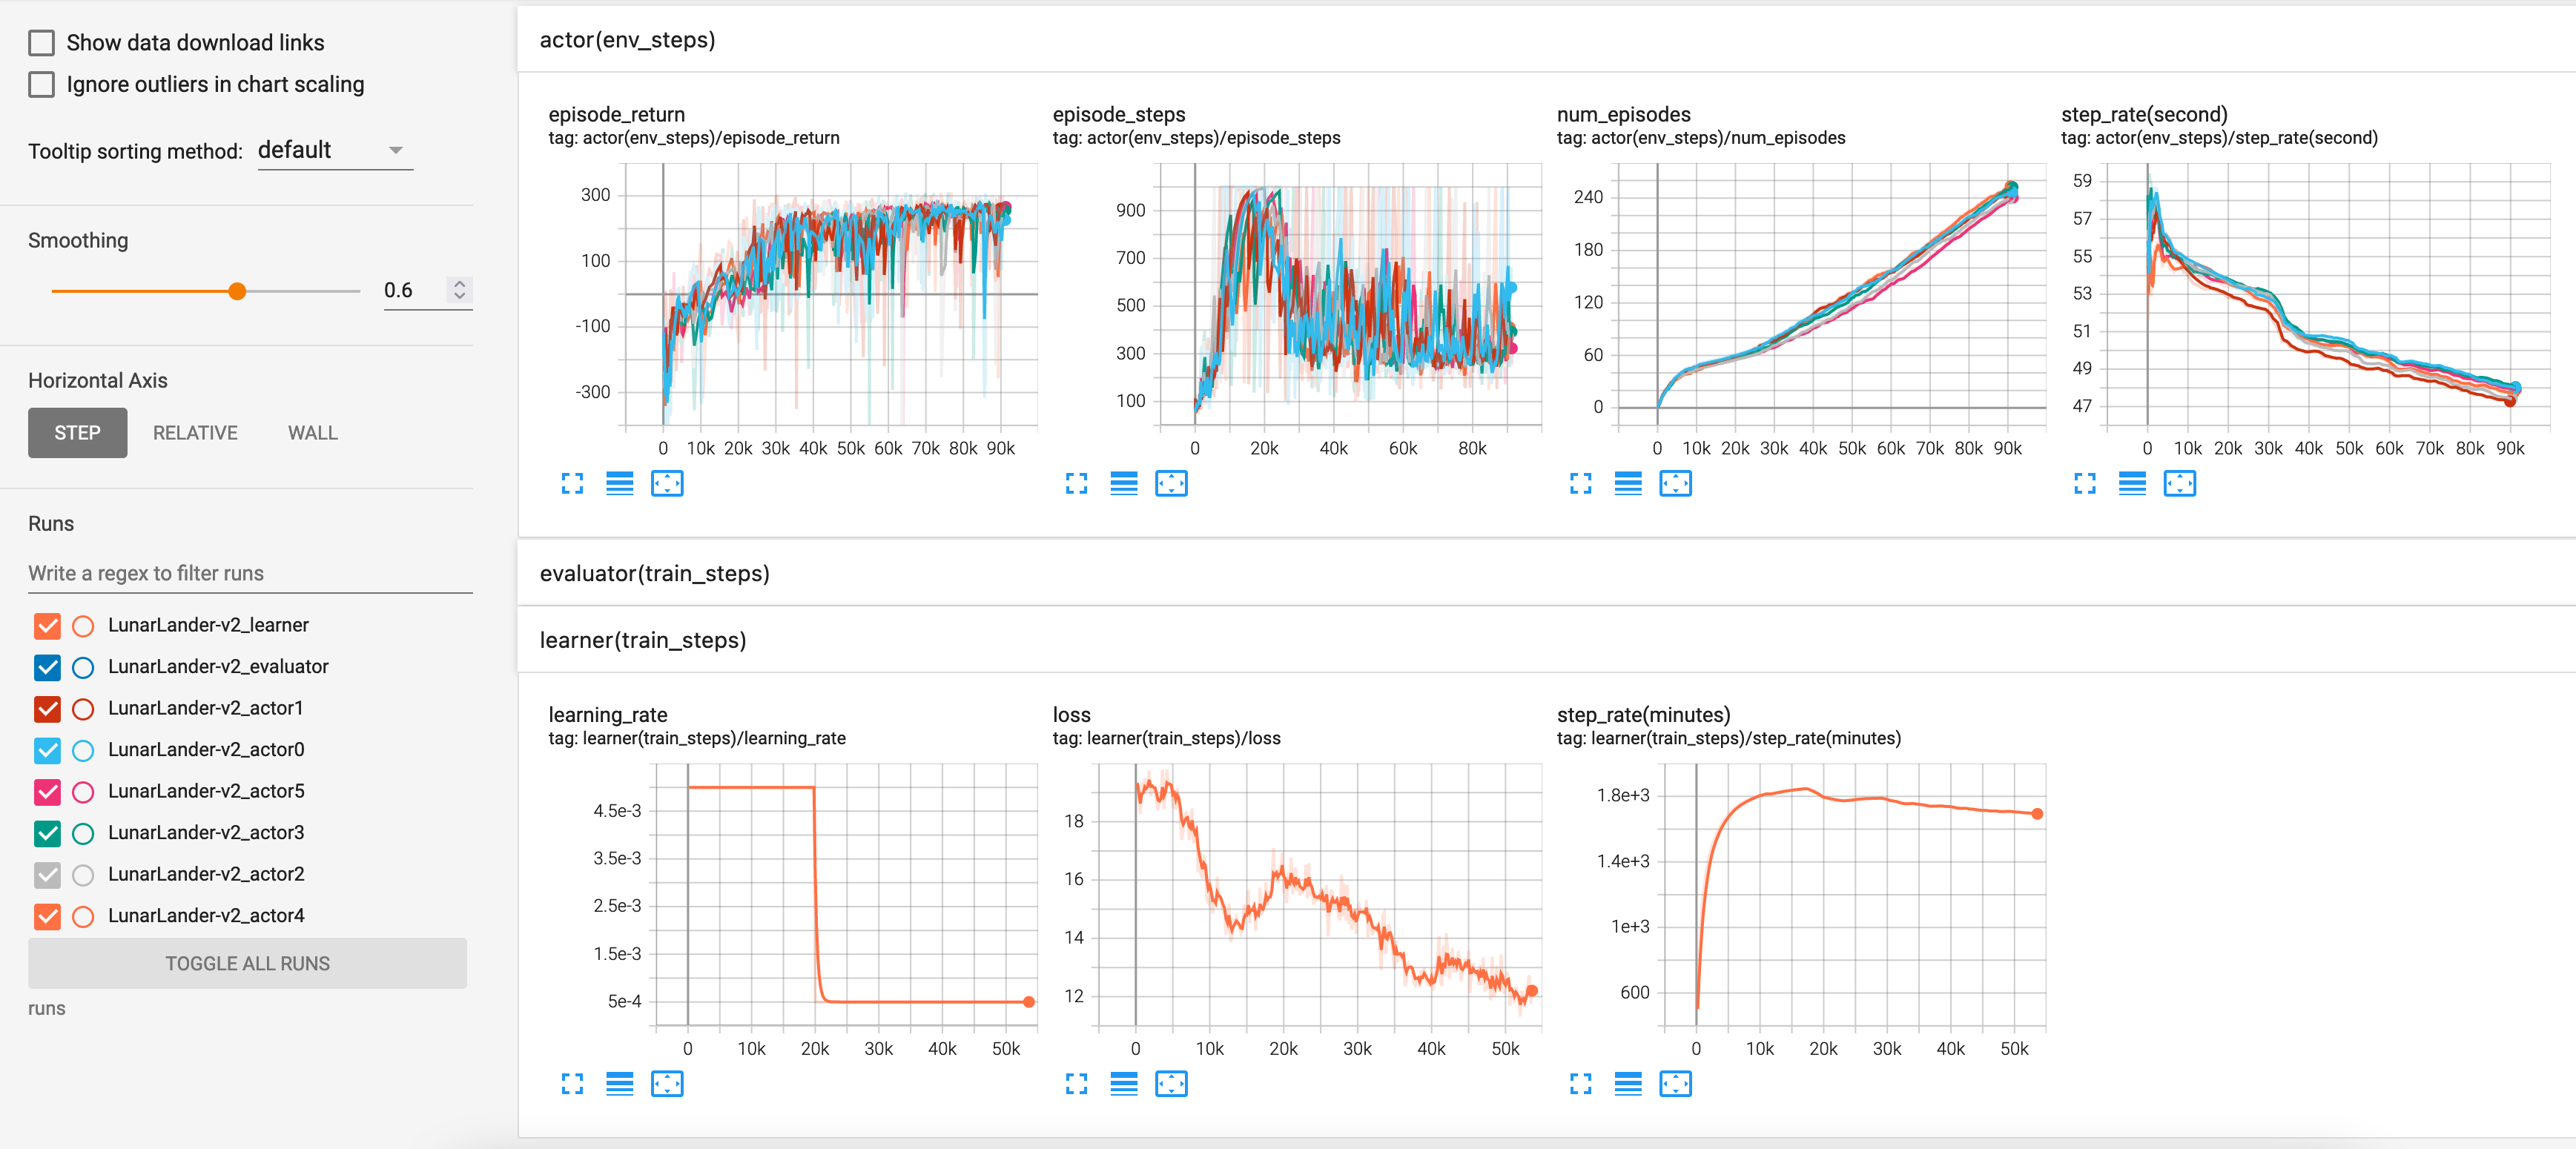The height and width of the screenshot is (1149, 2576).
Task: Click the Smoothing slider handle
Action: [237, 291]
